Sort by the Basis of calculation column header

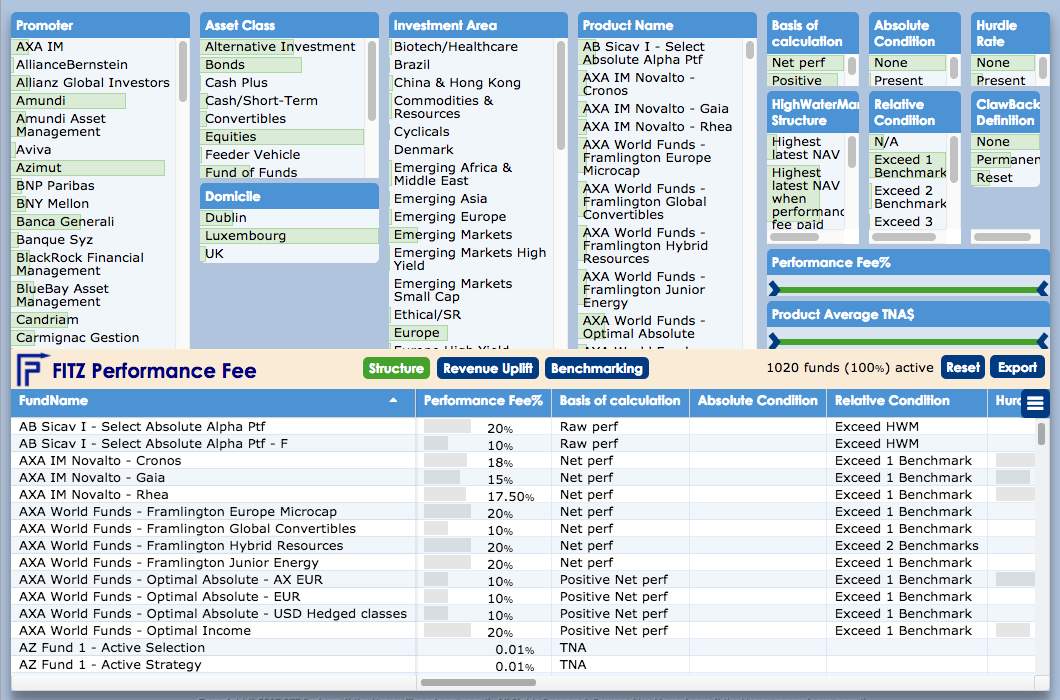click(620, 401)
